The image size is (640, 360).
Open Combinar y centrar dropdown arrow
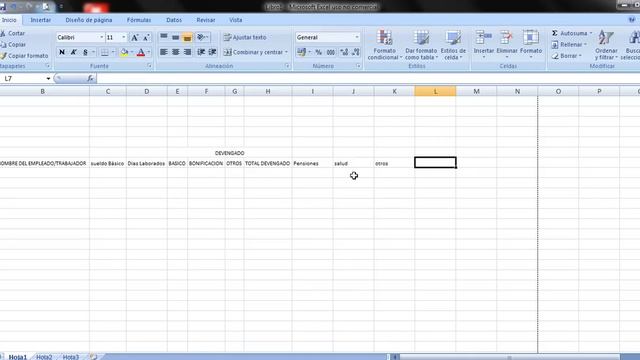287,52
